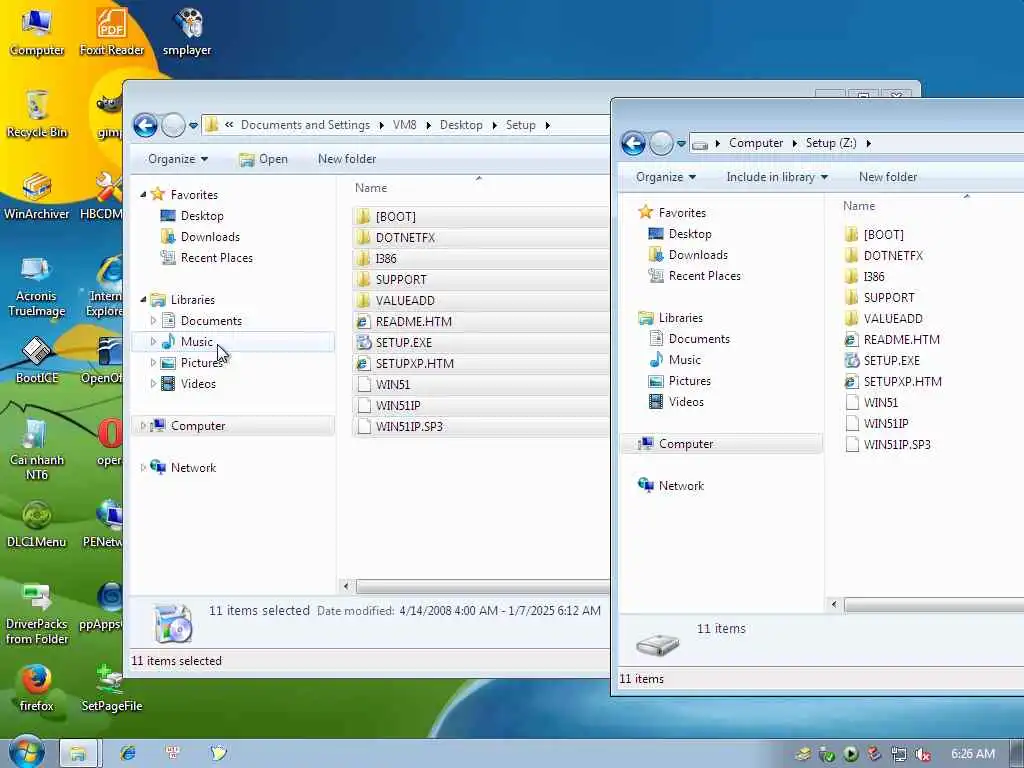Click the Name column header in left window
This screenshot has width=1024, height=768.
coord(370,188)
